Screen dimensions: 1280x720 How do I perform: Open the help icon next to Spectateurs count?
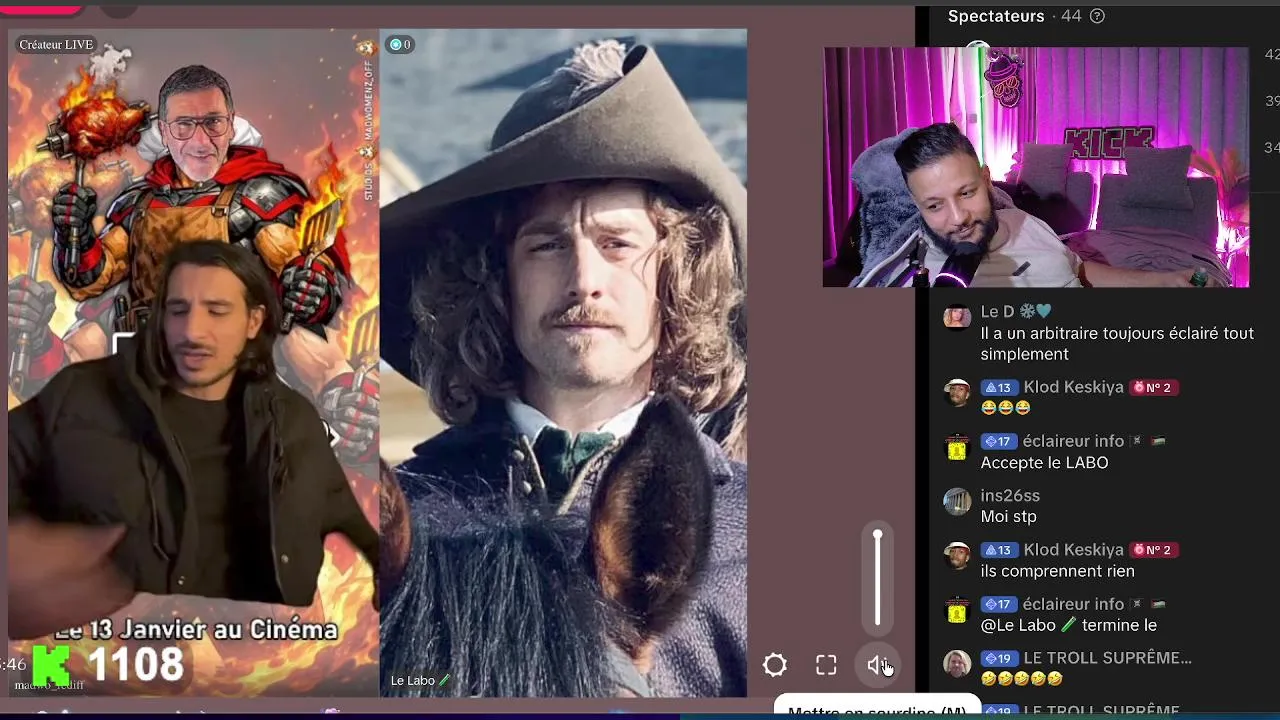coord(1097,16)
